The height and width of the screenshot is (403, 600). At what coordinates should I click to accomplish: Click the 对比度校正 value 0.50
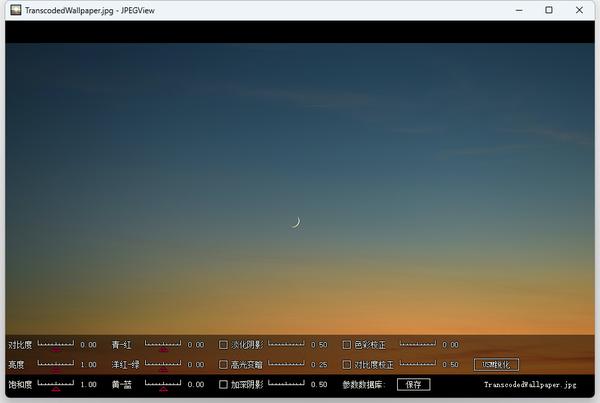[450, 364]
